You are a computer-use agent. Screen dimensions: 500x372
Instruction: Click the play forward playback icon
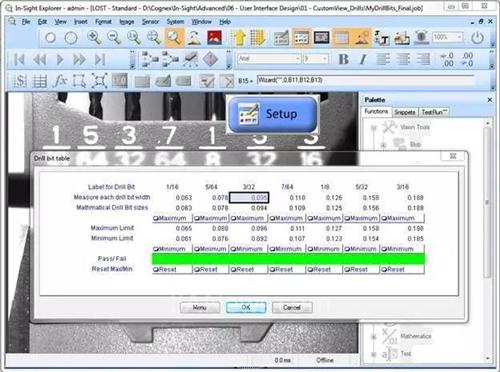tap(60, 60)
